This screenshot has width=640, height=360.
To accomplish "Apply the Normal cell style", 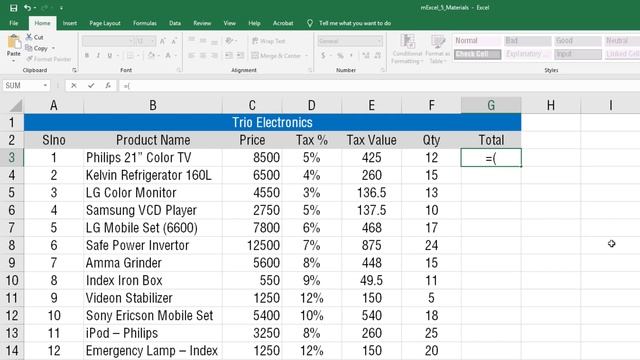I will 478,41.
